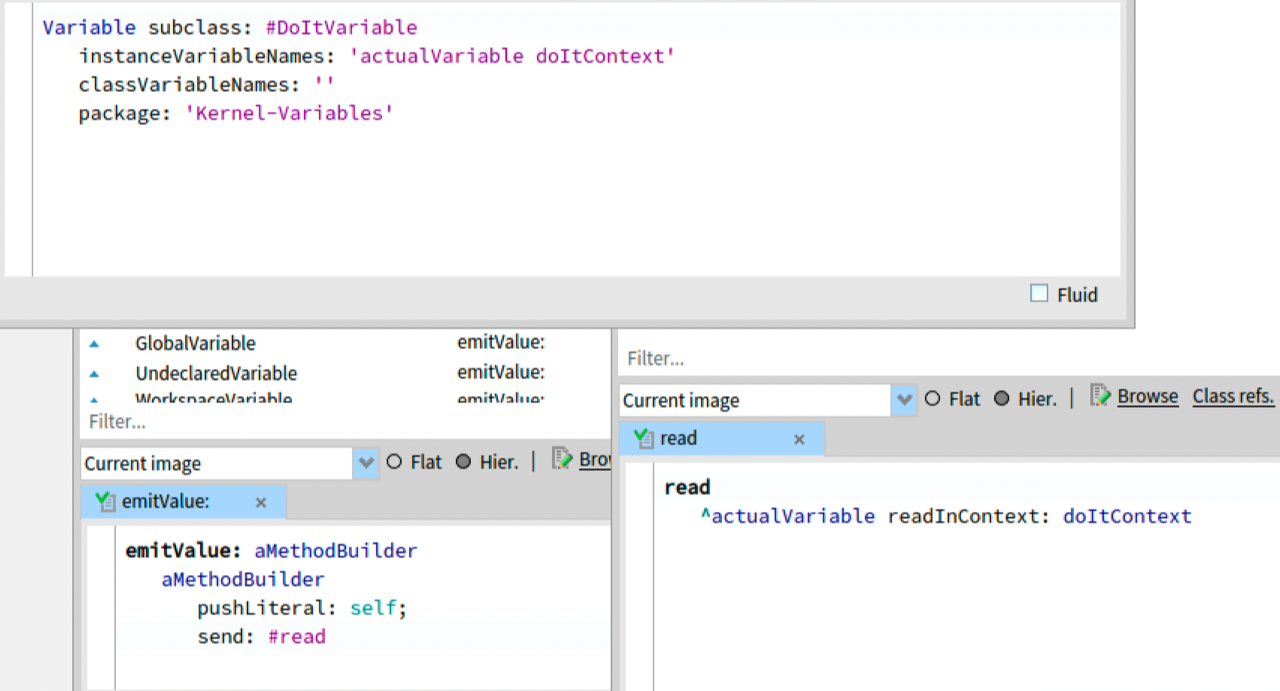
Task: Enable the Fluid checkbox
Action: tap(1039, 294)
